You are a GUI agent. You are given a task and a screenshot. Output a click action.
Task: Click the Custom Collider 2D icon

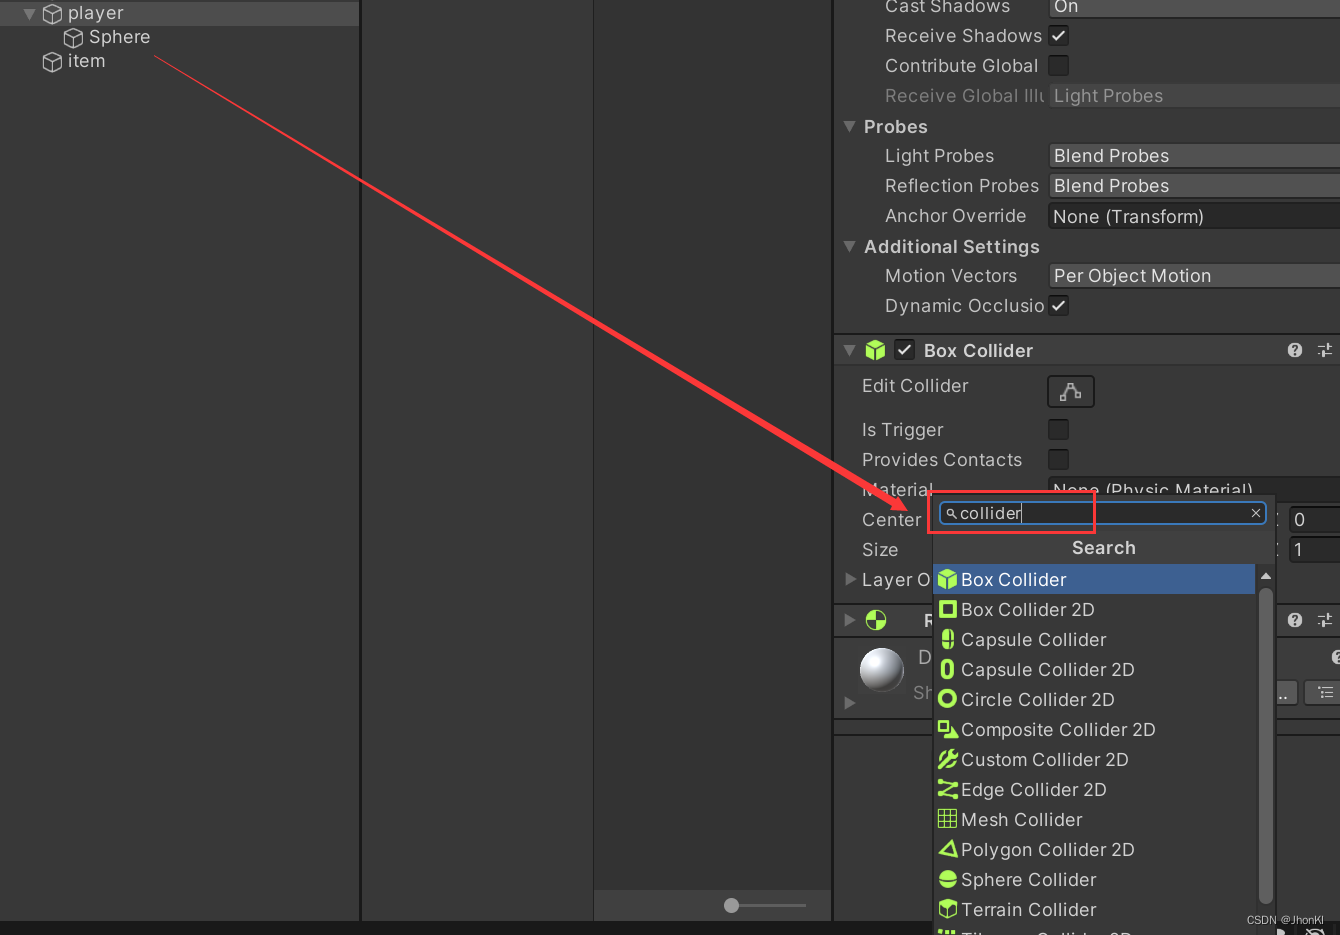click(948, 759)
